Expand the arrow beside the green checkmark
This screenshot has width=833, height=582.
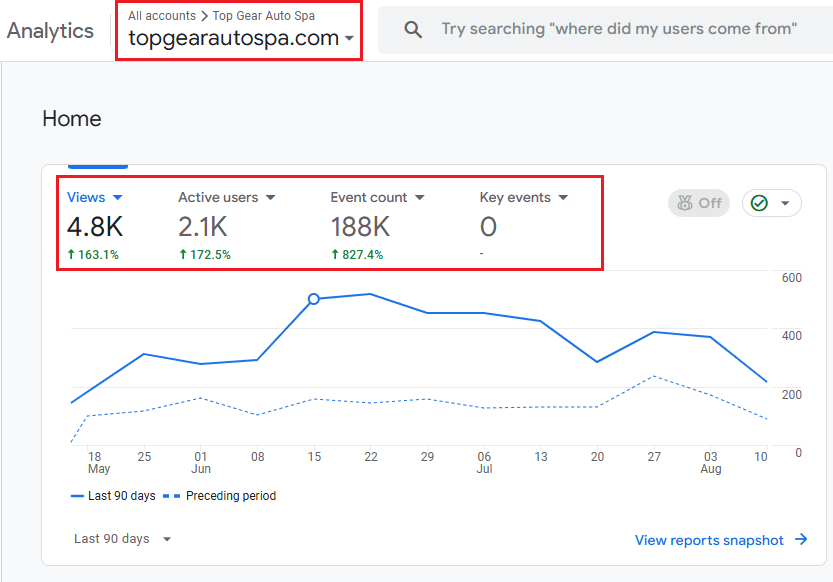785,204
